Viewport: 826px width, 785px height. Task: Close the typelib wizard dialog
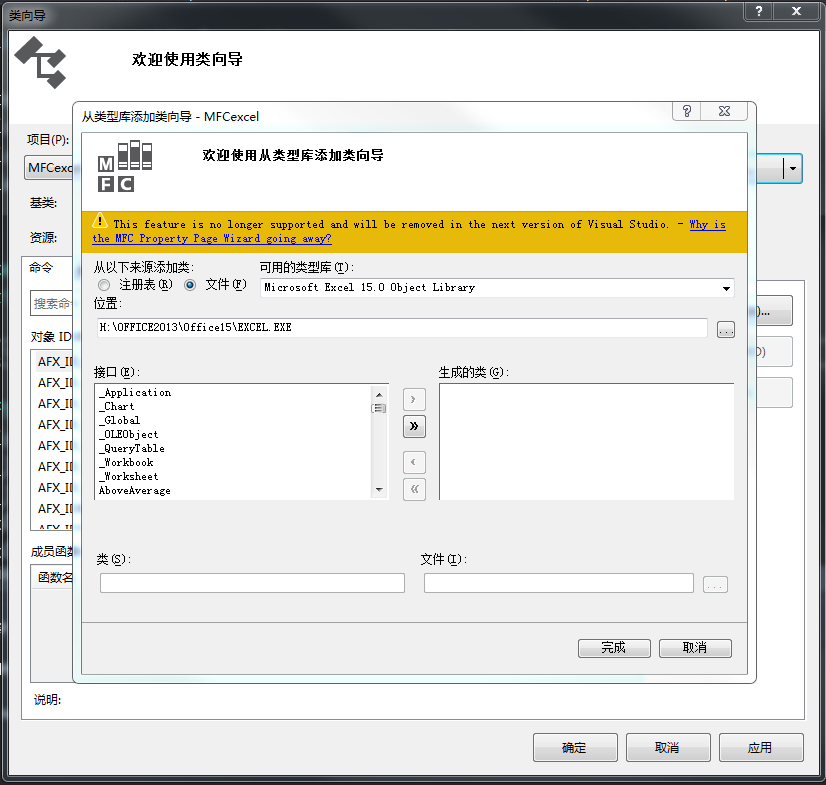(724, 111)
